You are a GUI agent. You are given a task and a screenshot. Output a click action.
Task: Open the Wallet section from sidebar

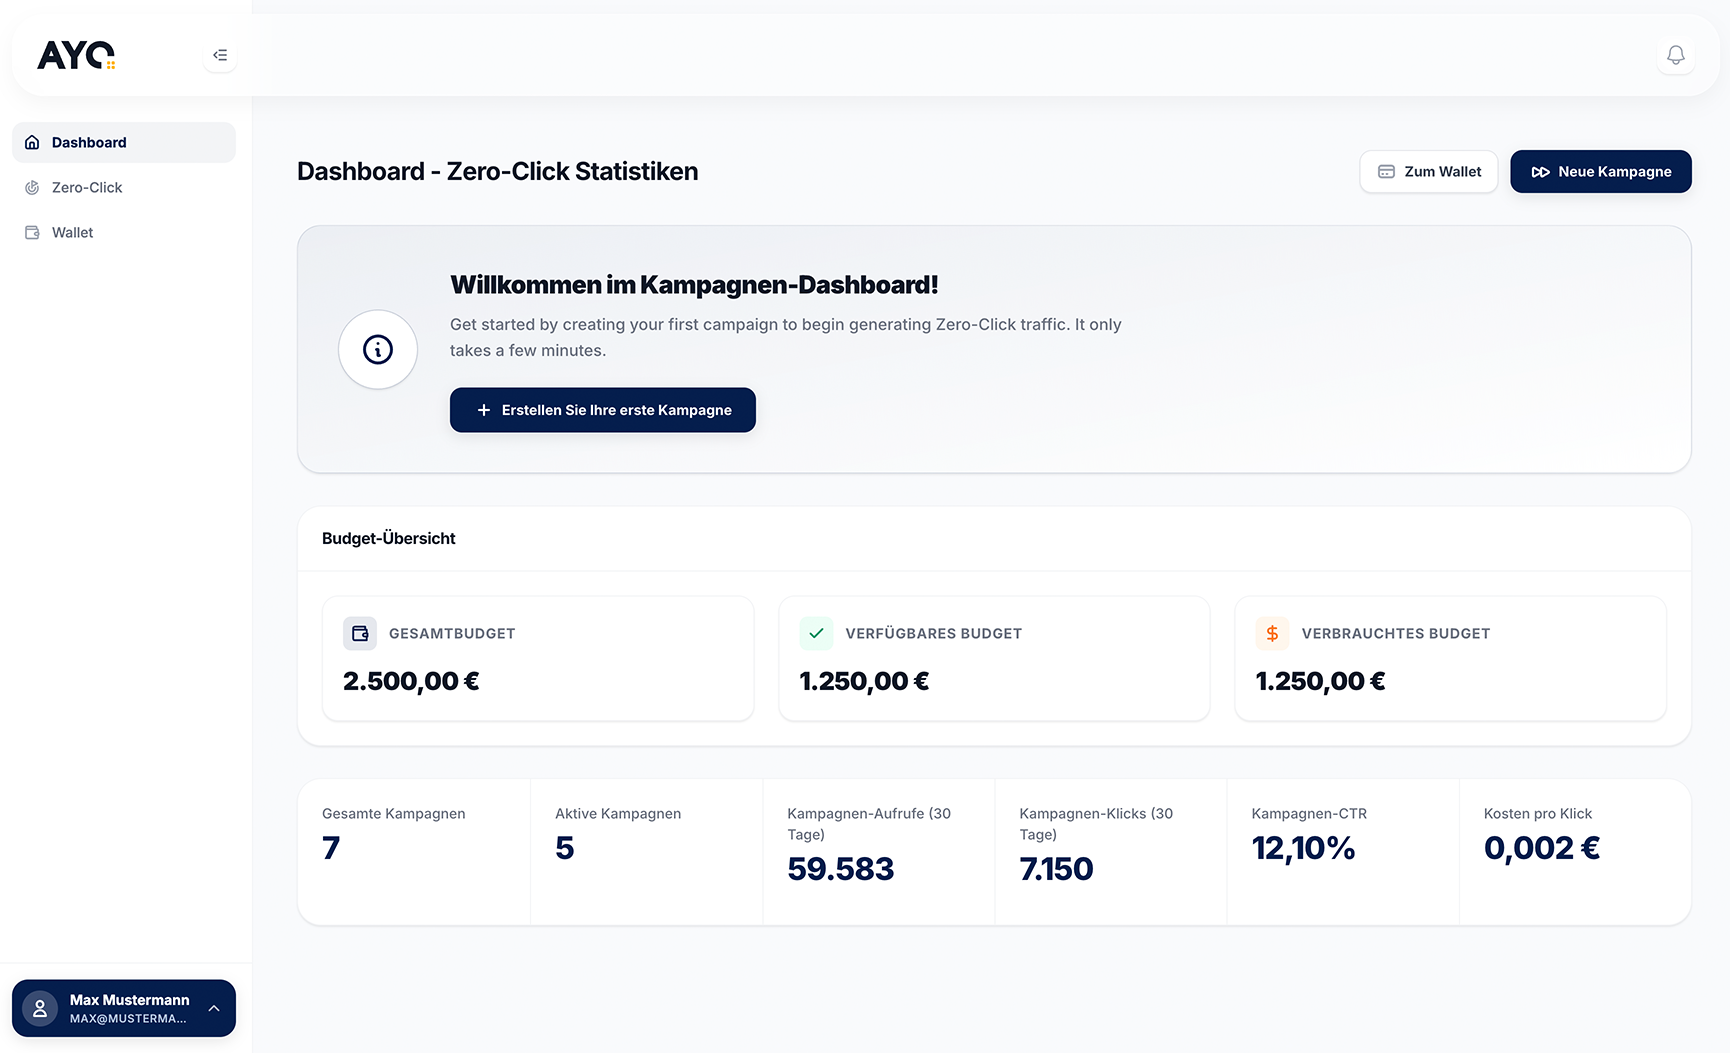click(x=71, y=232)
